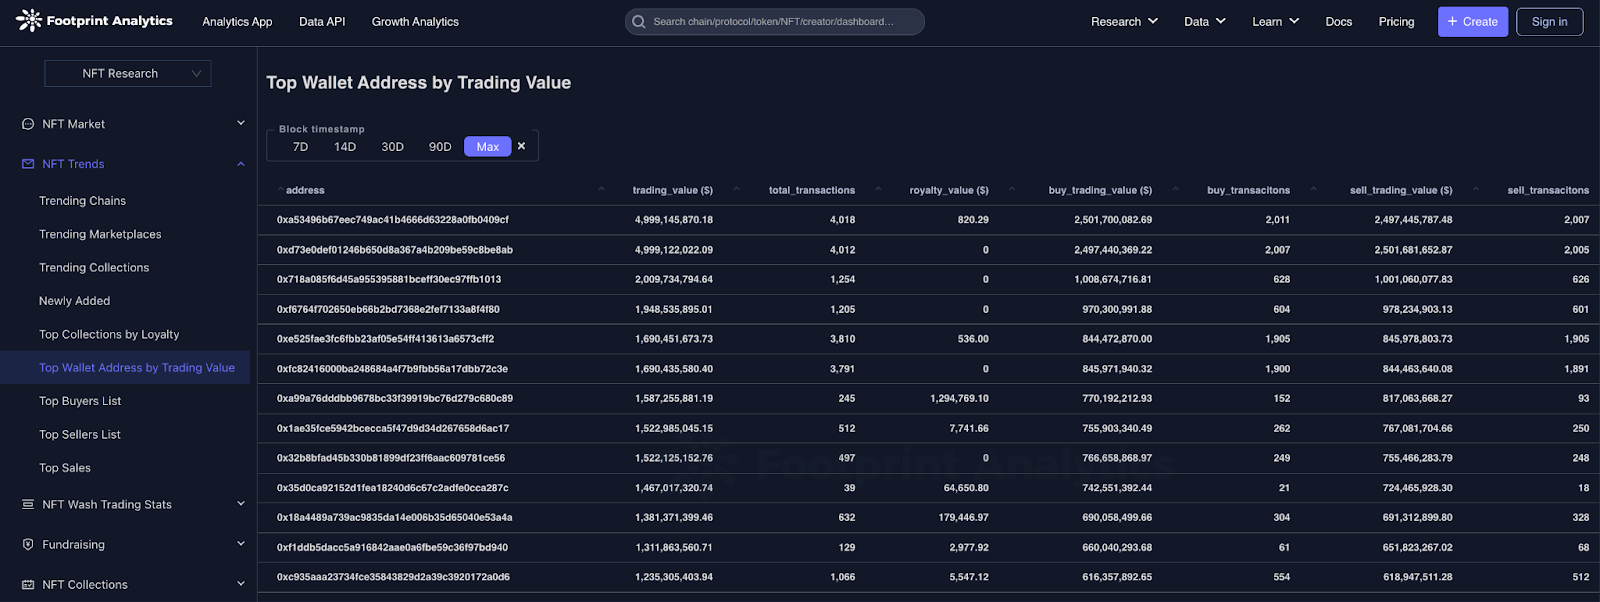Click the Footprint Analytics logo
Viewport: 1600px width, 602px height.
pyautogui.click(x=94, y=21)
